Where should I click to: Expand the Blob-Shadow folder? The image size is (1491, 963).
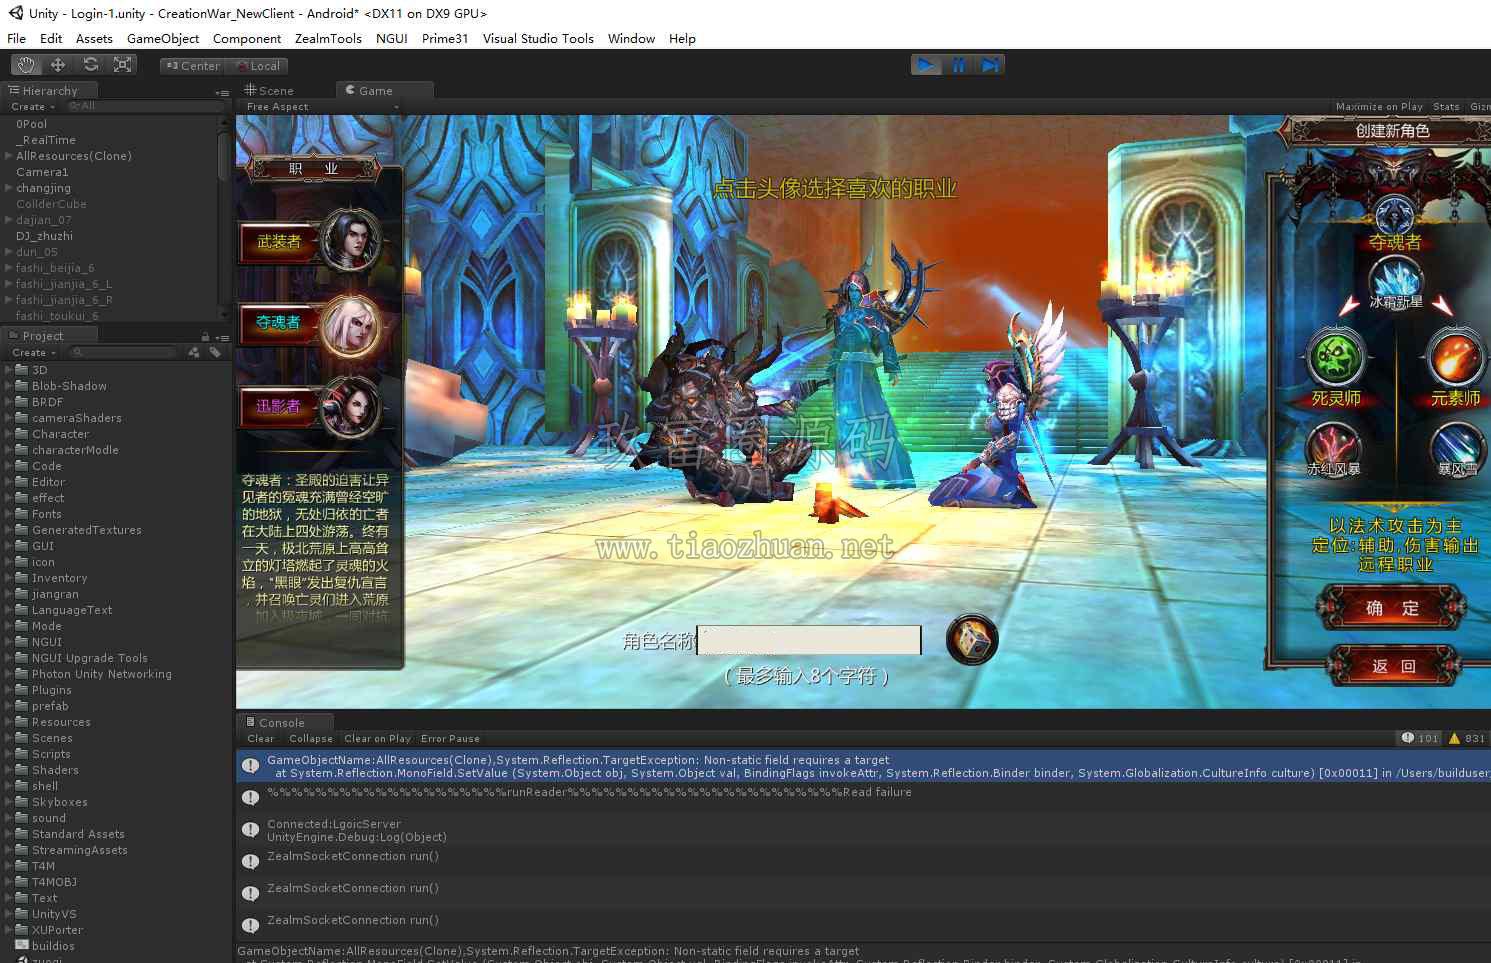[9, 386]
